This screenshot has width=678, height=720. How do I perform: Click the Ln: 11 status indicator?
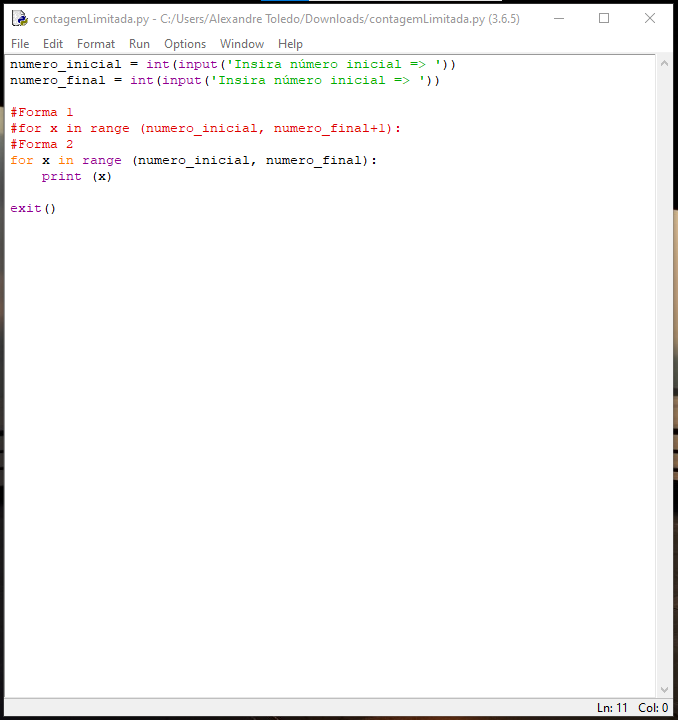(x=612, y=708)
